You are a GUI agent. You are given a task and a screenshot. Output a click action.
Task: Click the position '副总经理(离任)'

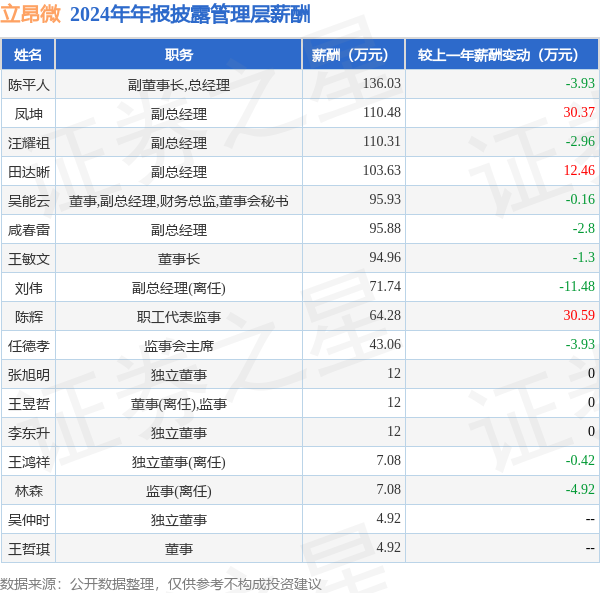179,288
